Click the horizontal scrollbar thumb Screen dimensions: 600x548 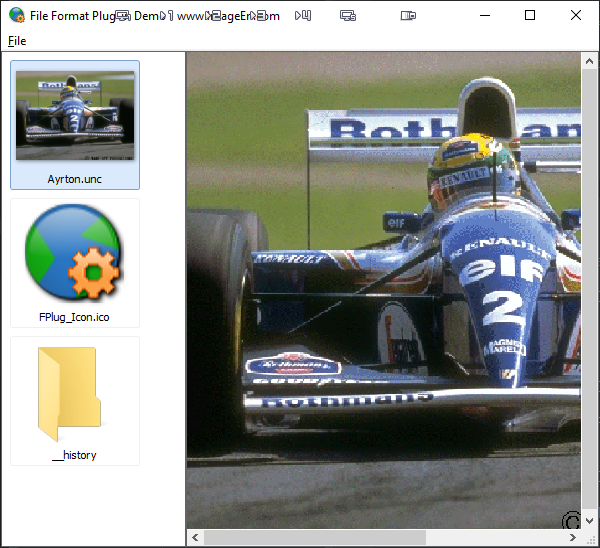click(x=315, y=537)
